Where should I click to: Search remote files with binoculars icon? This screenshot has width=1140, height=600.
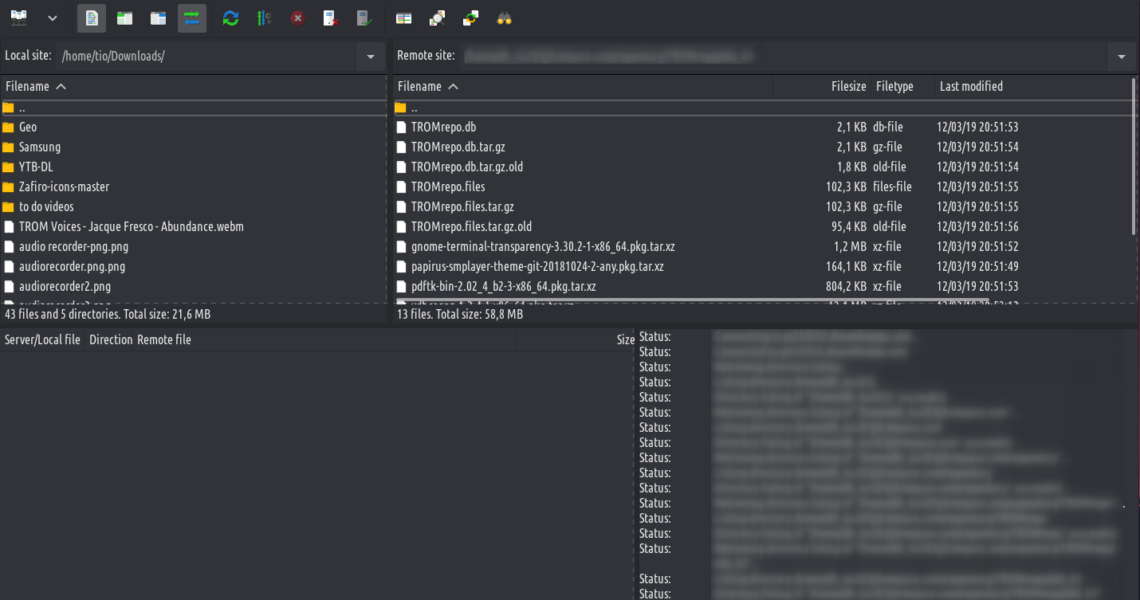tap(504, 18)
